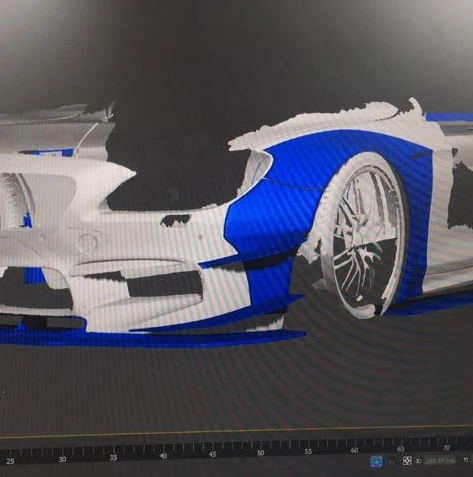This screenshot has width=473, height=477.
Task: Click the X coordinate input field
Action: (x=440, y=460)
